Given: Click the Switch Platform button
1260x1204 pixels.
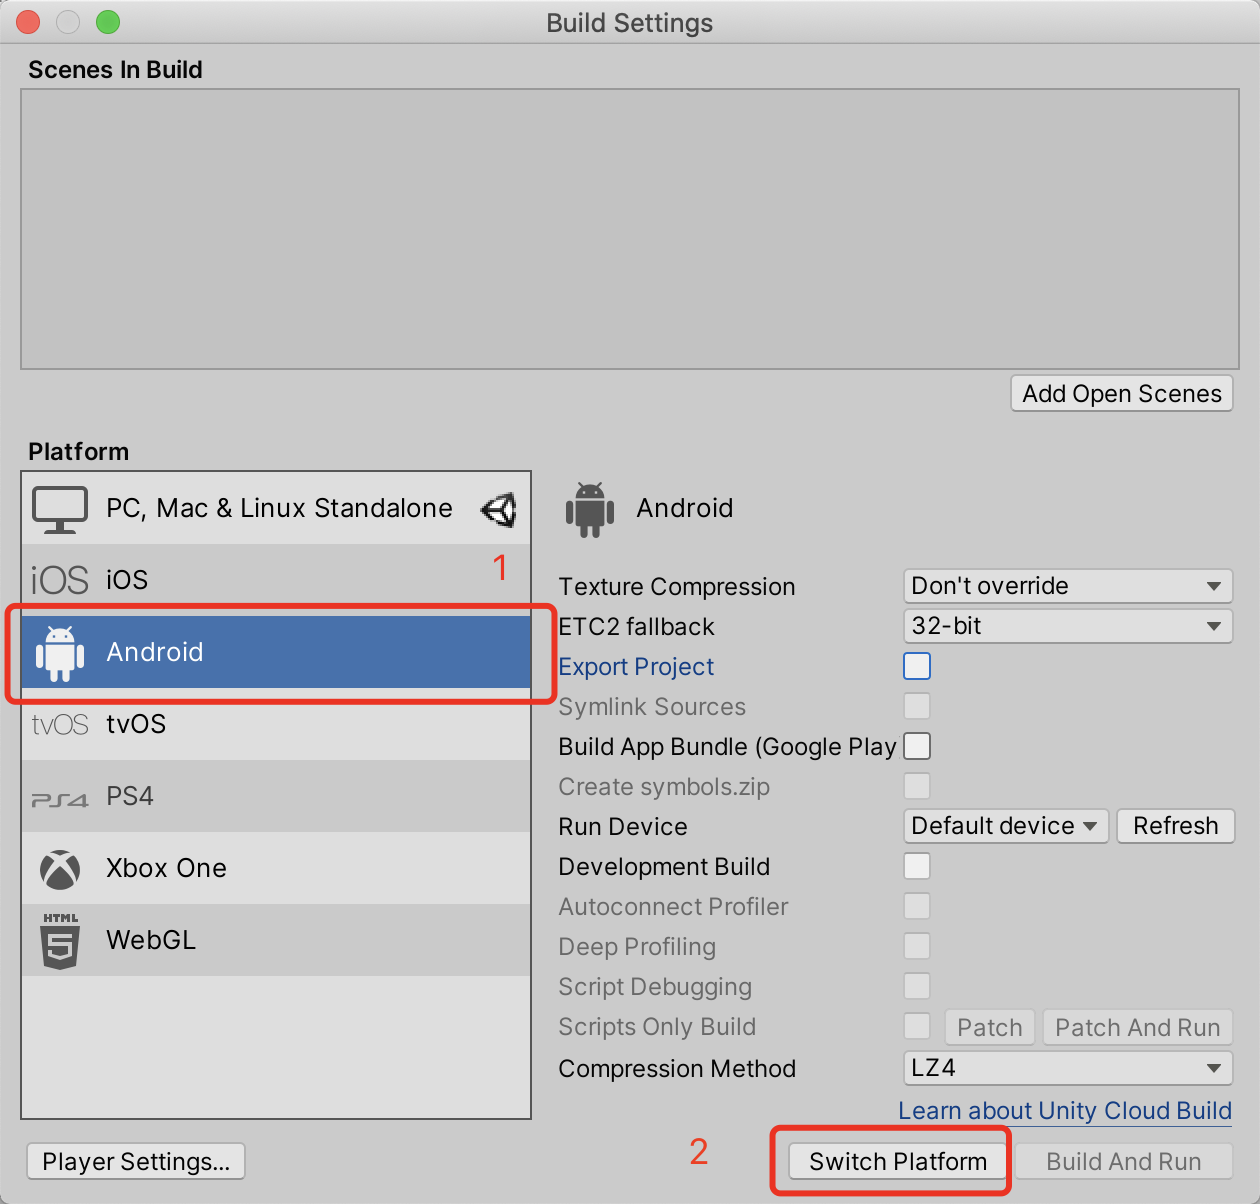Looking at the screenshot, I should coord(898,1162).
